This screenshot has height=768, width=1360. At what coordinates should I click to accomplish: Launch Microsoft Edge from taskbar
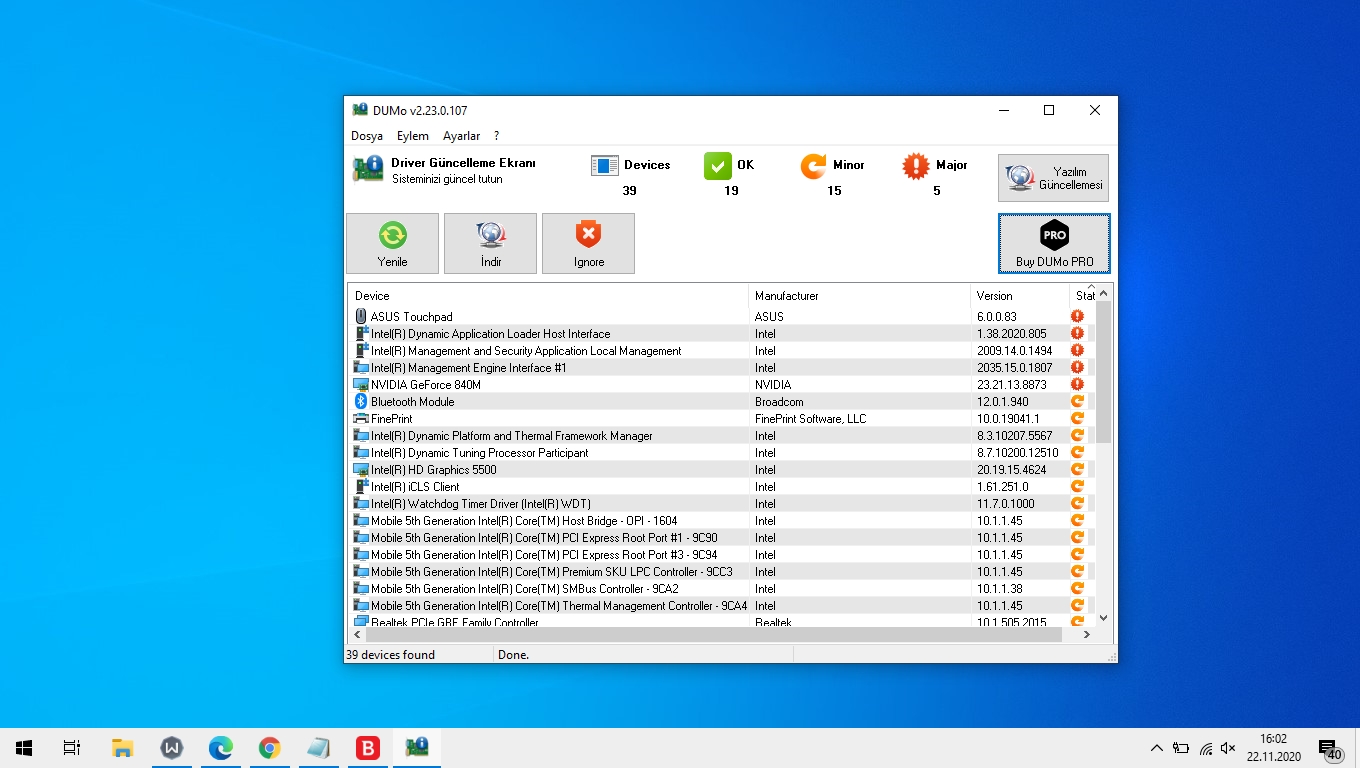point(220,748)
